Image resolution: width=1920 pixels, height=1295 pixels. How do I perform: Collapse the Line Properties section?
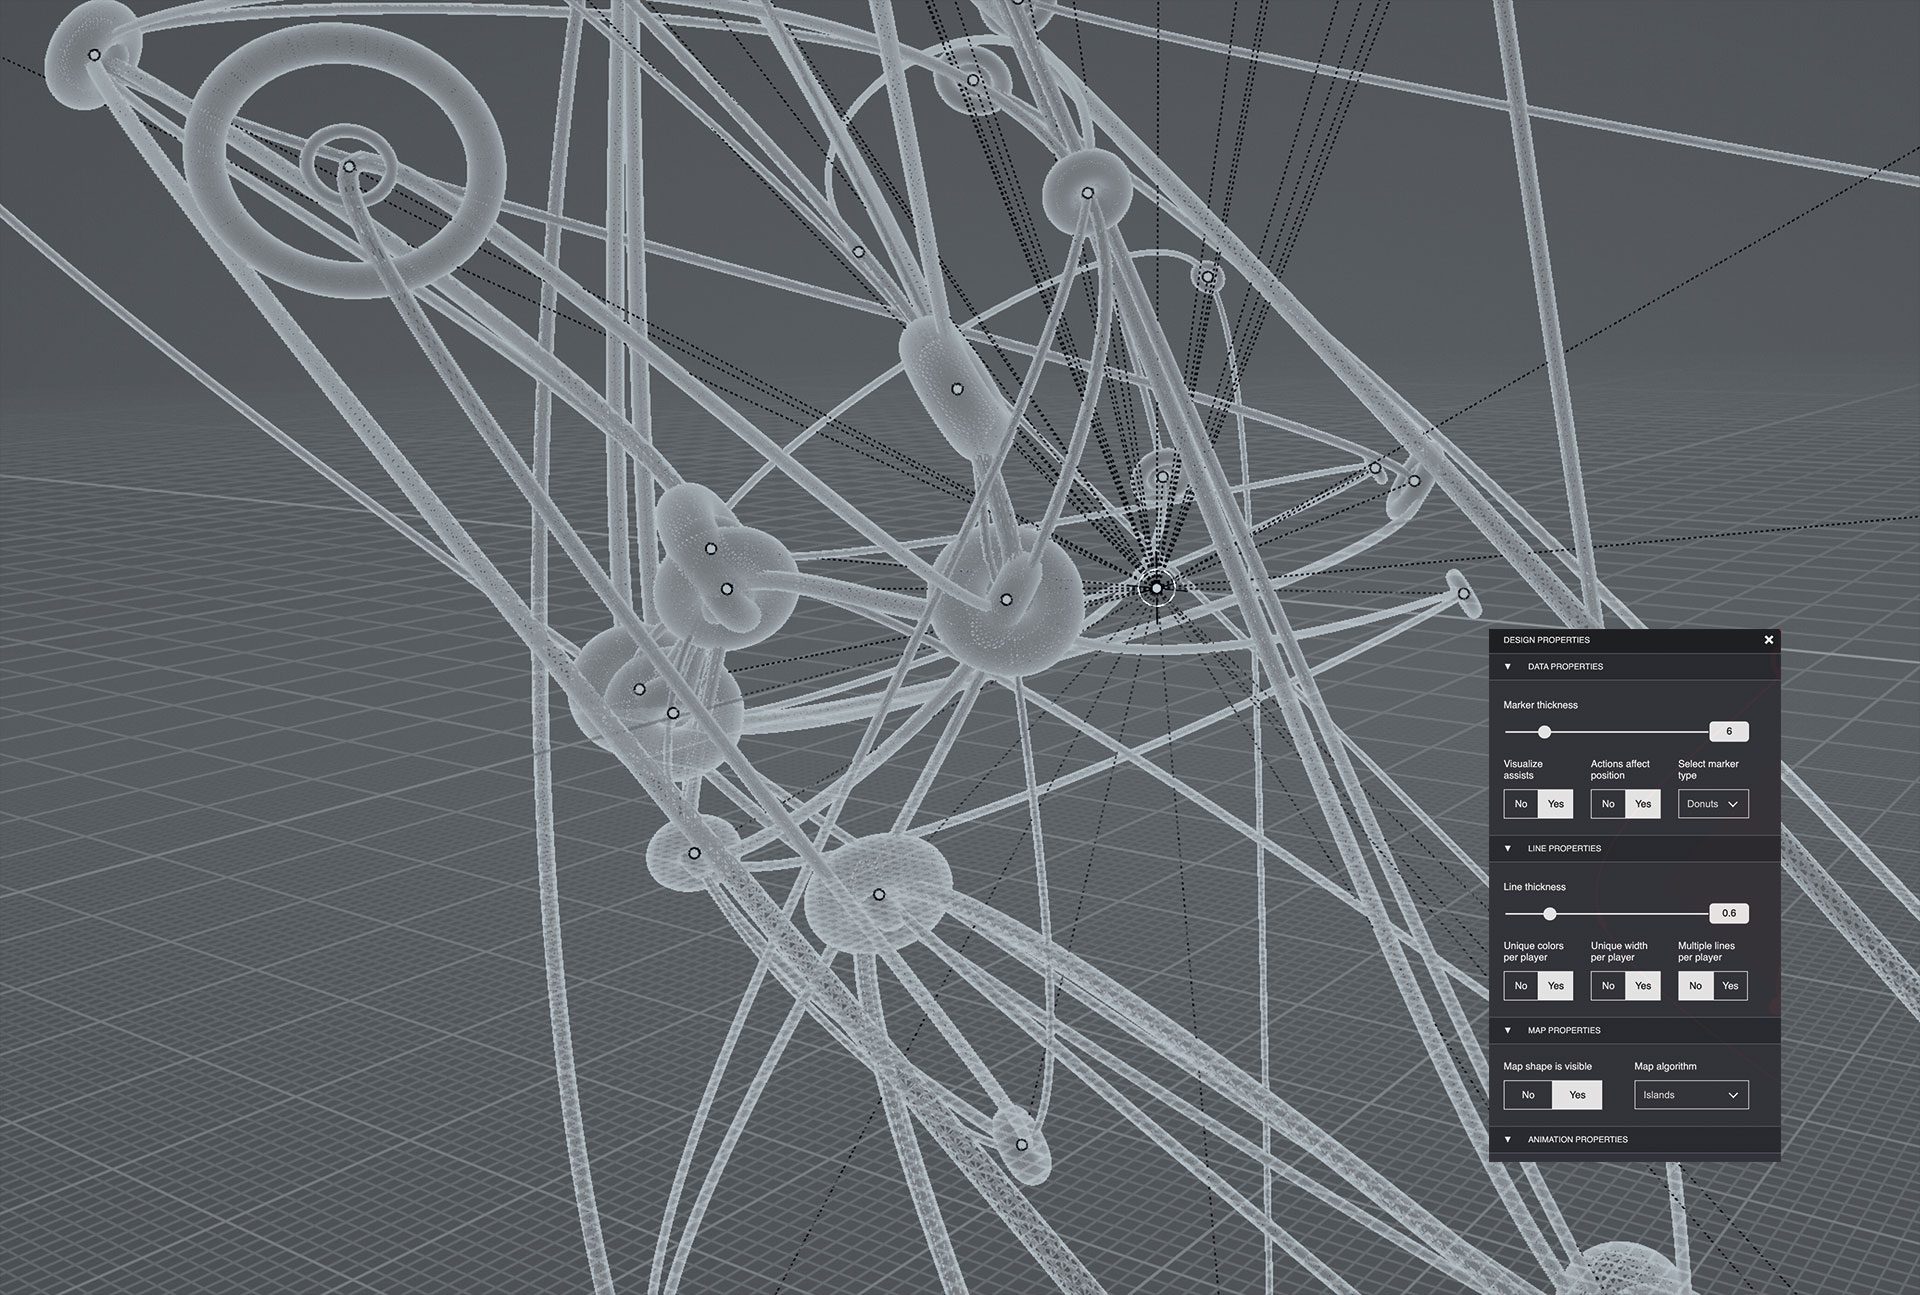coord(1507,848)
